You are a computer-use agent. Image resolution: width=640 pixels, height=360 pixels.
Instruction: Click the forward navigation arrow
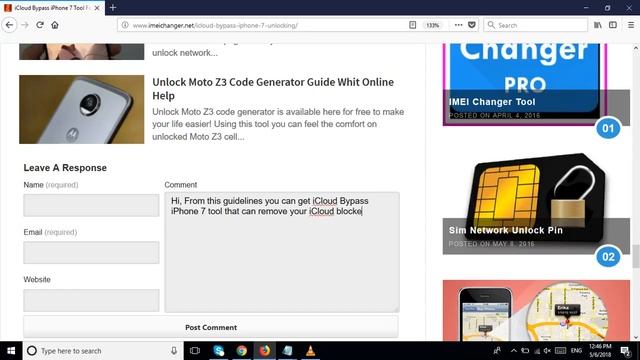coord(25,25)
